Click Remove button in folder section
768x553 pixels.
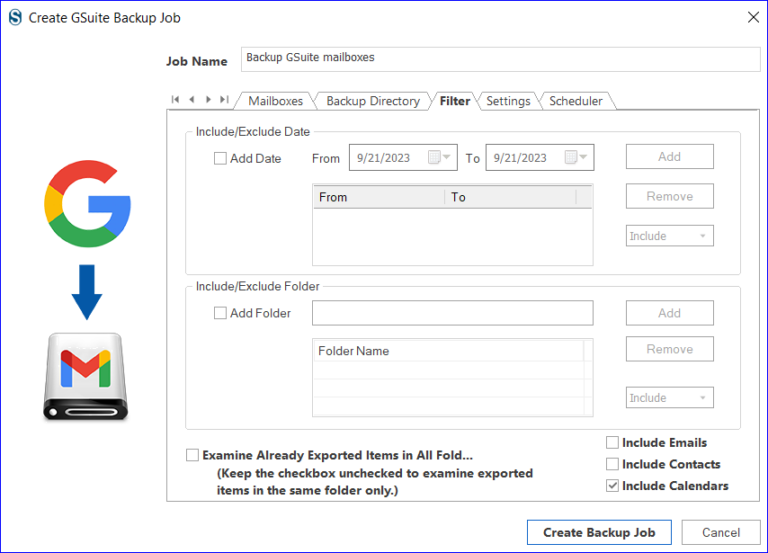[x=670, y=349]
